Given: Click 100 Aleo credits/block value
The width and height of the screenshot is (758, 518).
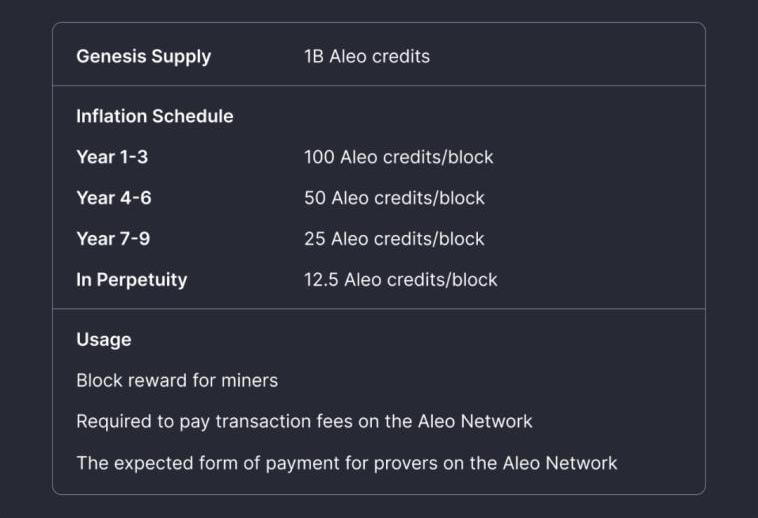Looking at the screenshot, I should point(399,158).
